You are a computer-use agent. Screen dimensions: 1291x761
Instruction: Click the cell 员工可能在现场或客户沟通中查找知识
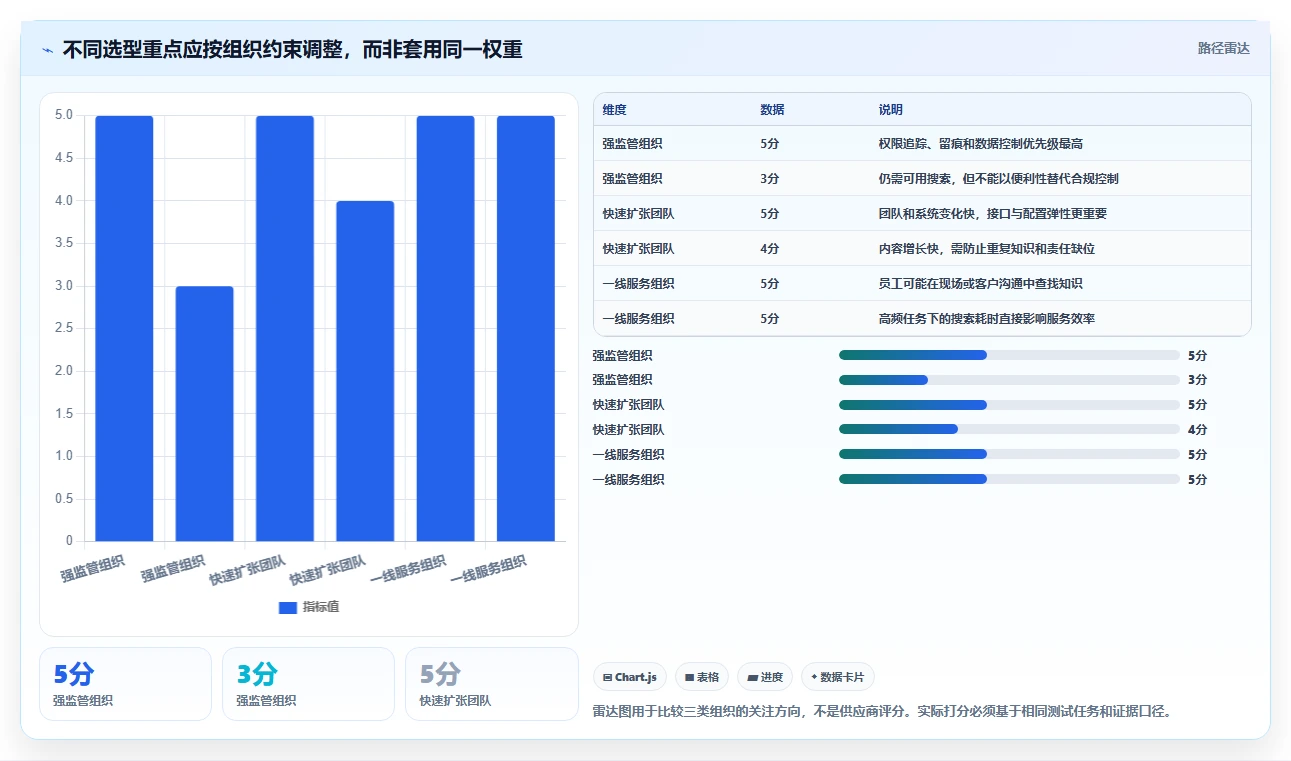[980, 284]
